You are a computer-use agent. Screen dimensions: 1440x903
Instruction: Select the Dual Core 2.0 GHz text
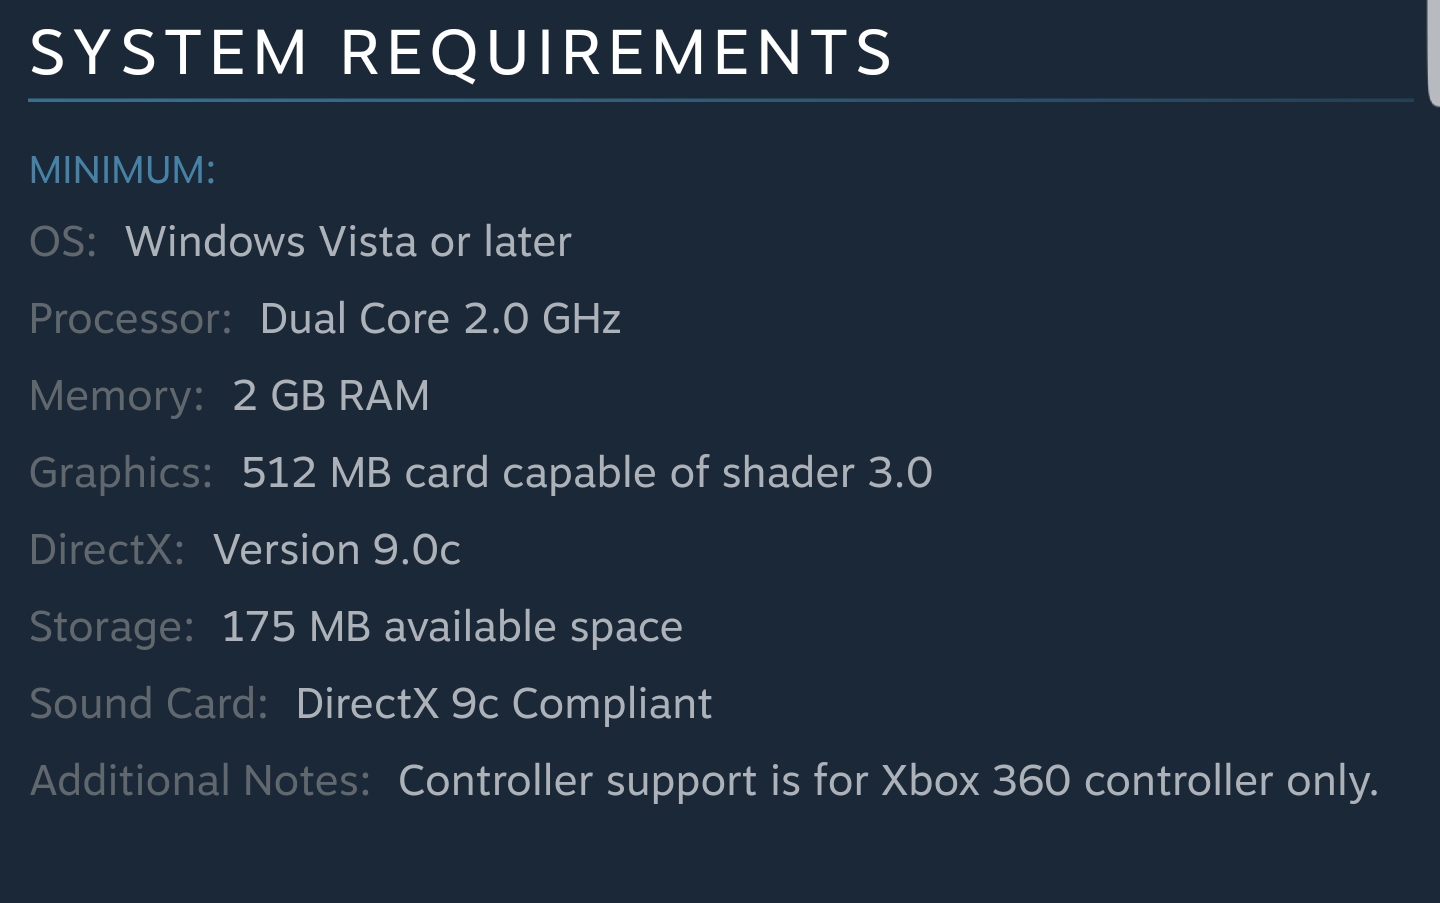pyautogui.click(x=440, y=319)
